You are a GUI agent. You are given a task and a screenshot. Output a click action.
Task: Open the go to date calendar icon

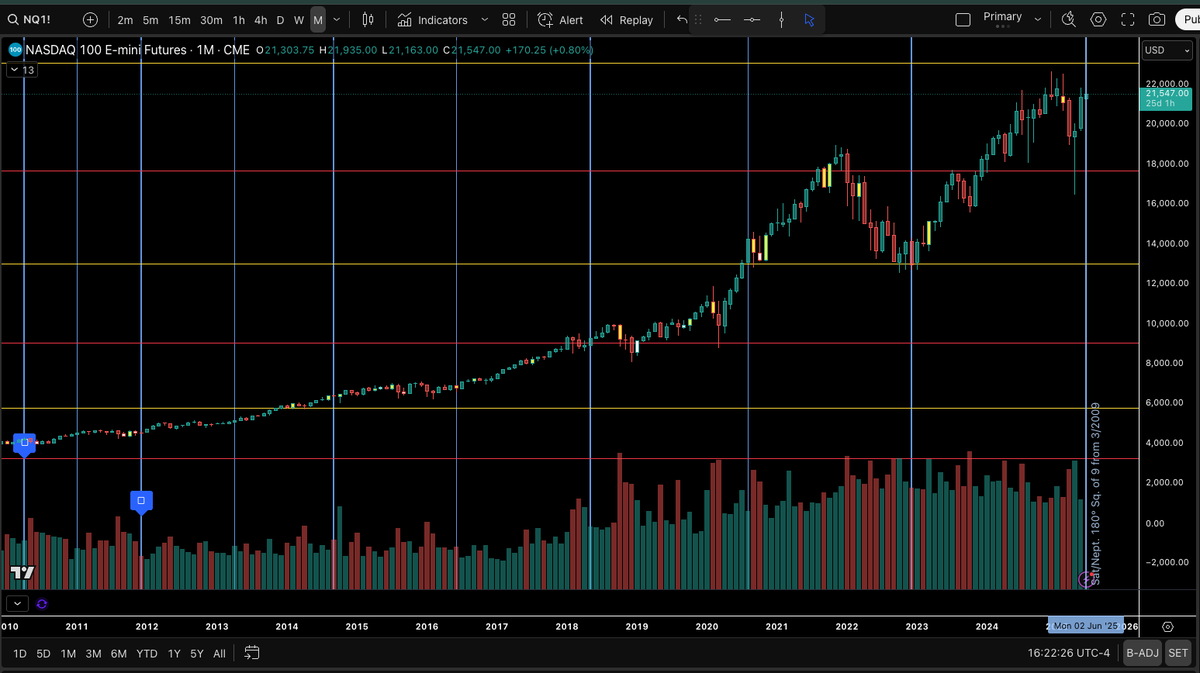point(252,653)
